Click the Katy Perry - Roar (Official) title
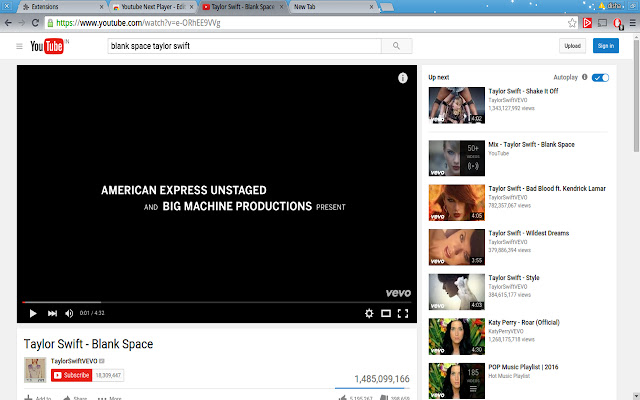Image resolution: width=640 pixels, height=400 pixels. pos(524,322)
